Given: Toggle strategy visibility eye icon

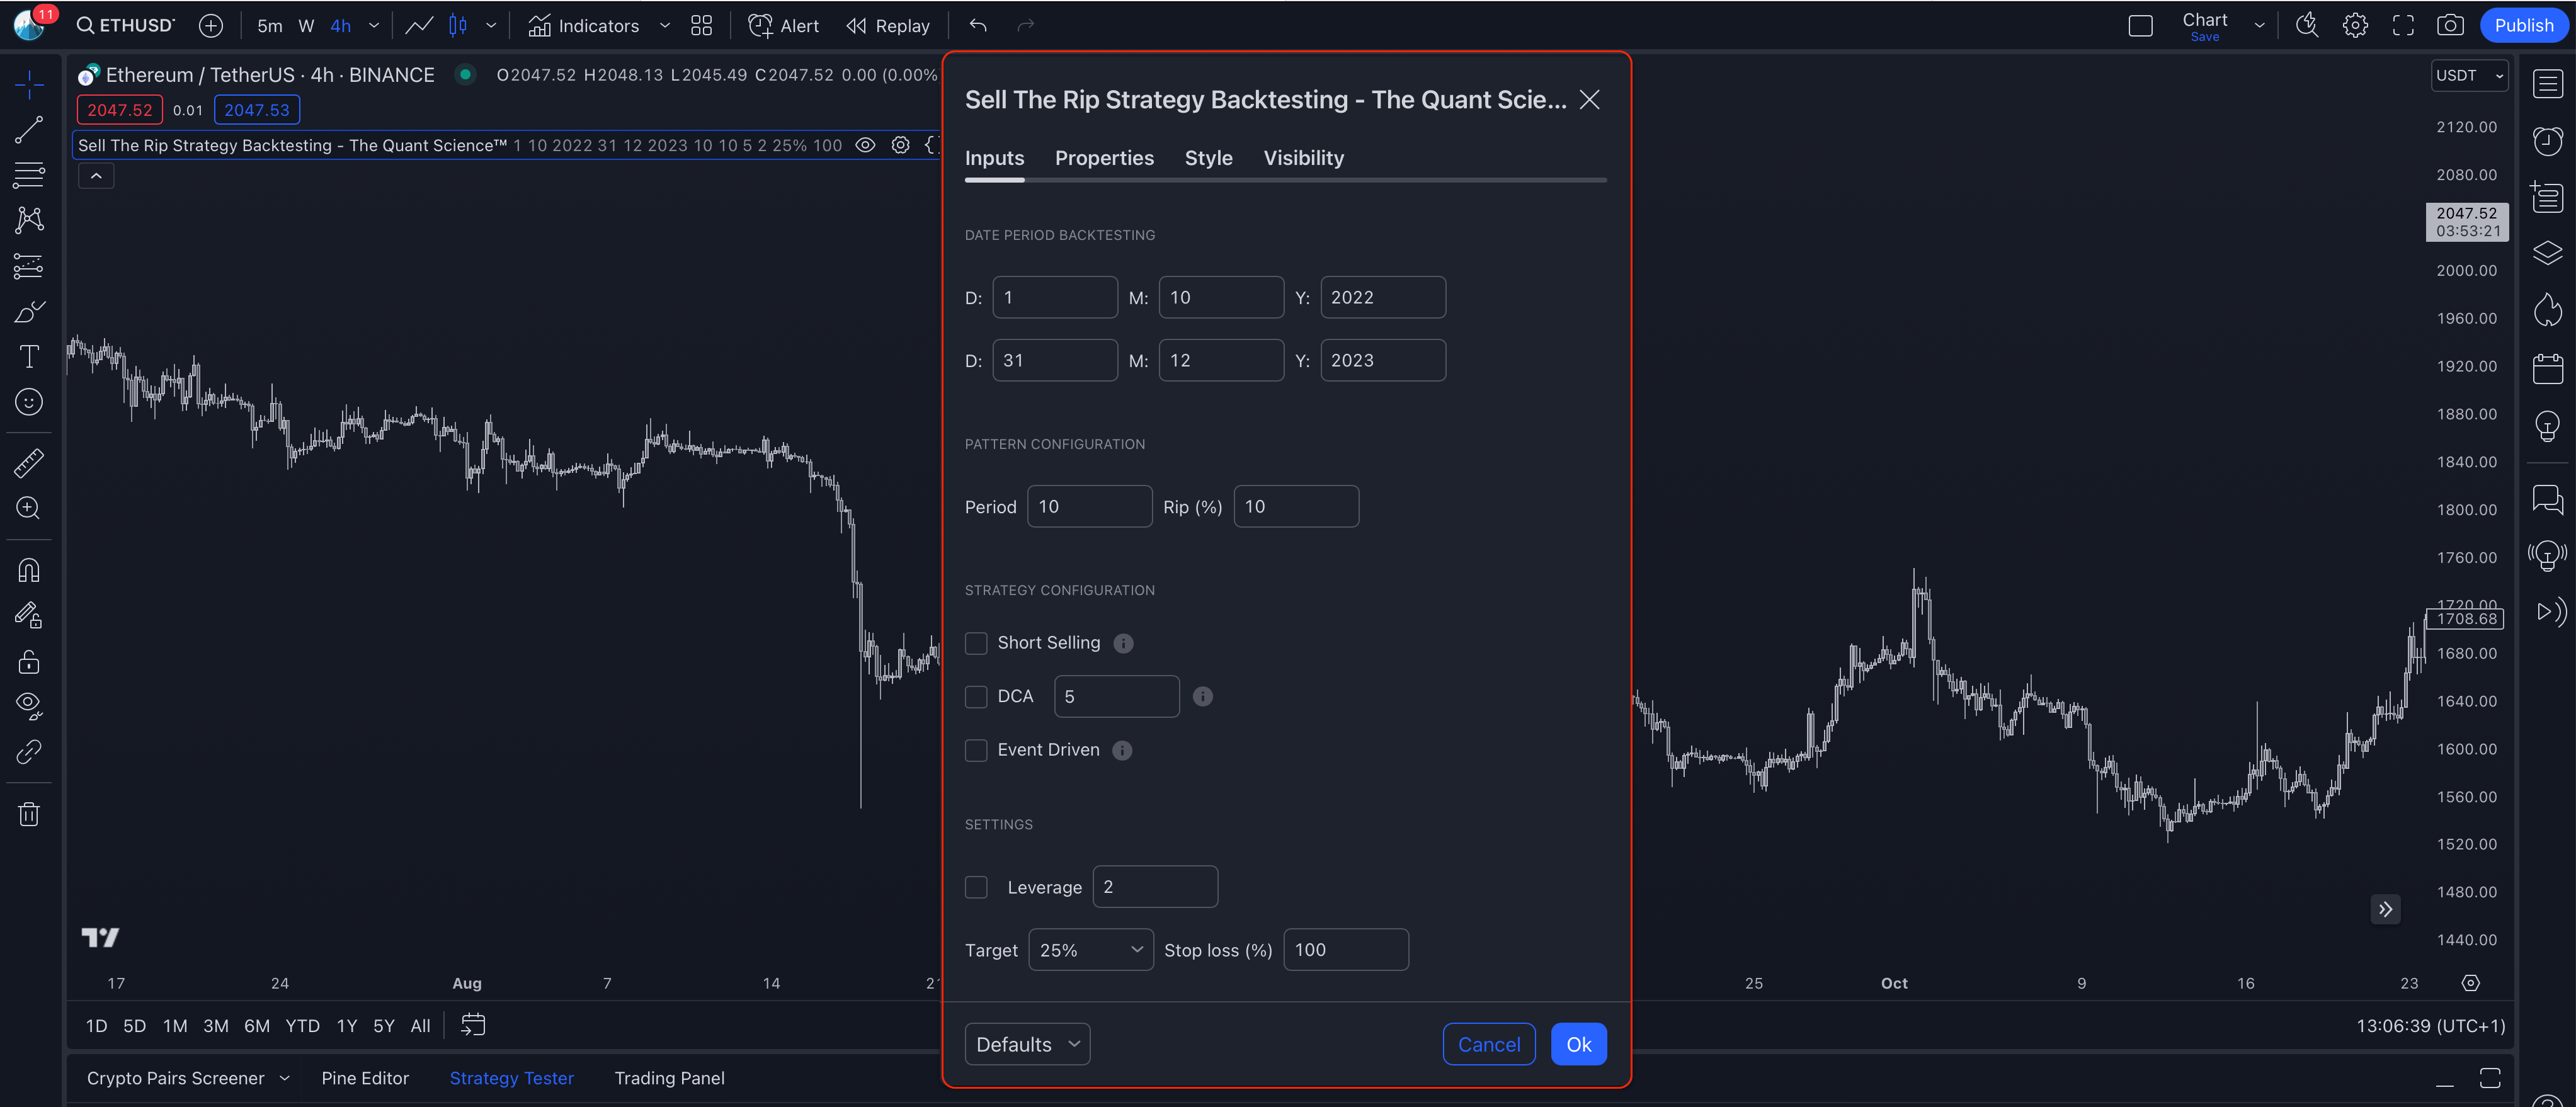Looking at the screenshot, I should pos(865,145).
